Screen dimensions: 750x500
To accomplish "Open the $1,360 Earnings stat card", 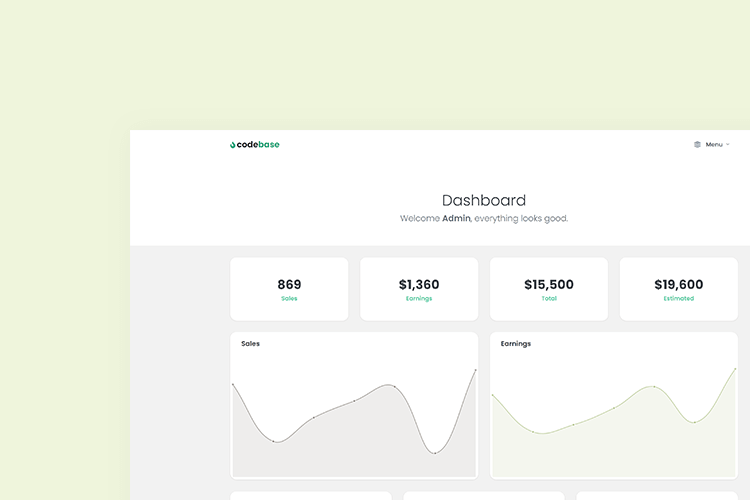I will point(419,289).
